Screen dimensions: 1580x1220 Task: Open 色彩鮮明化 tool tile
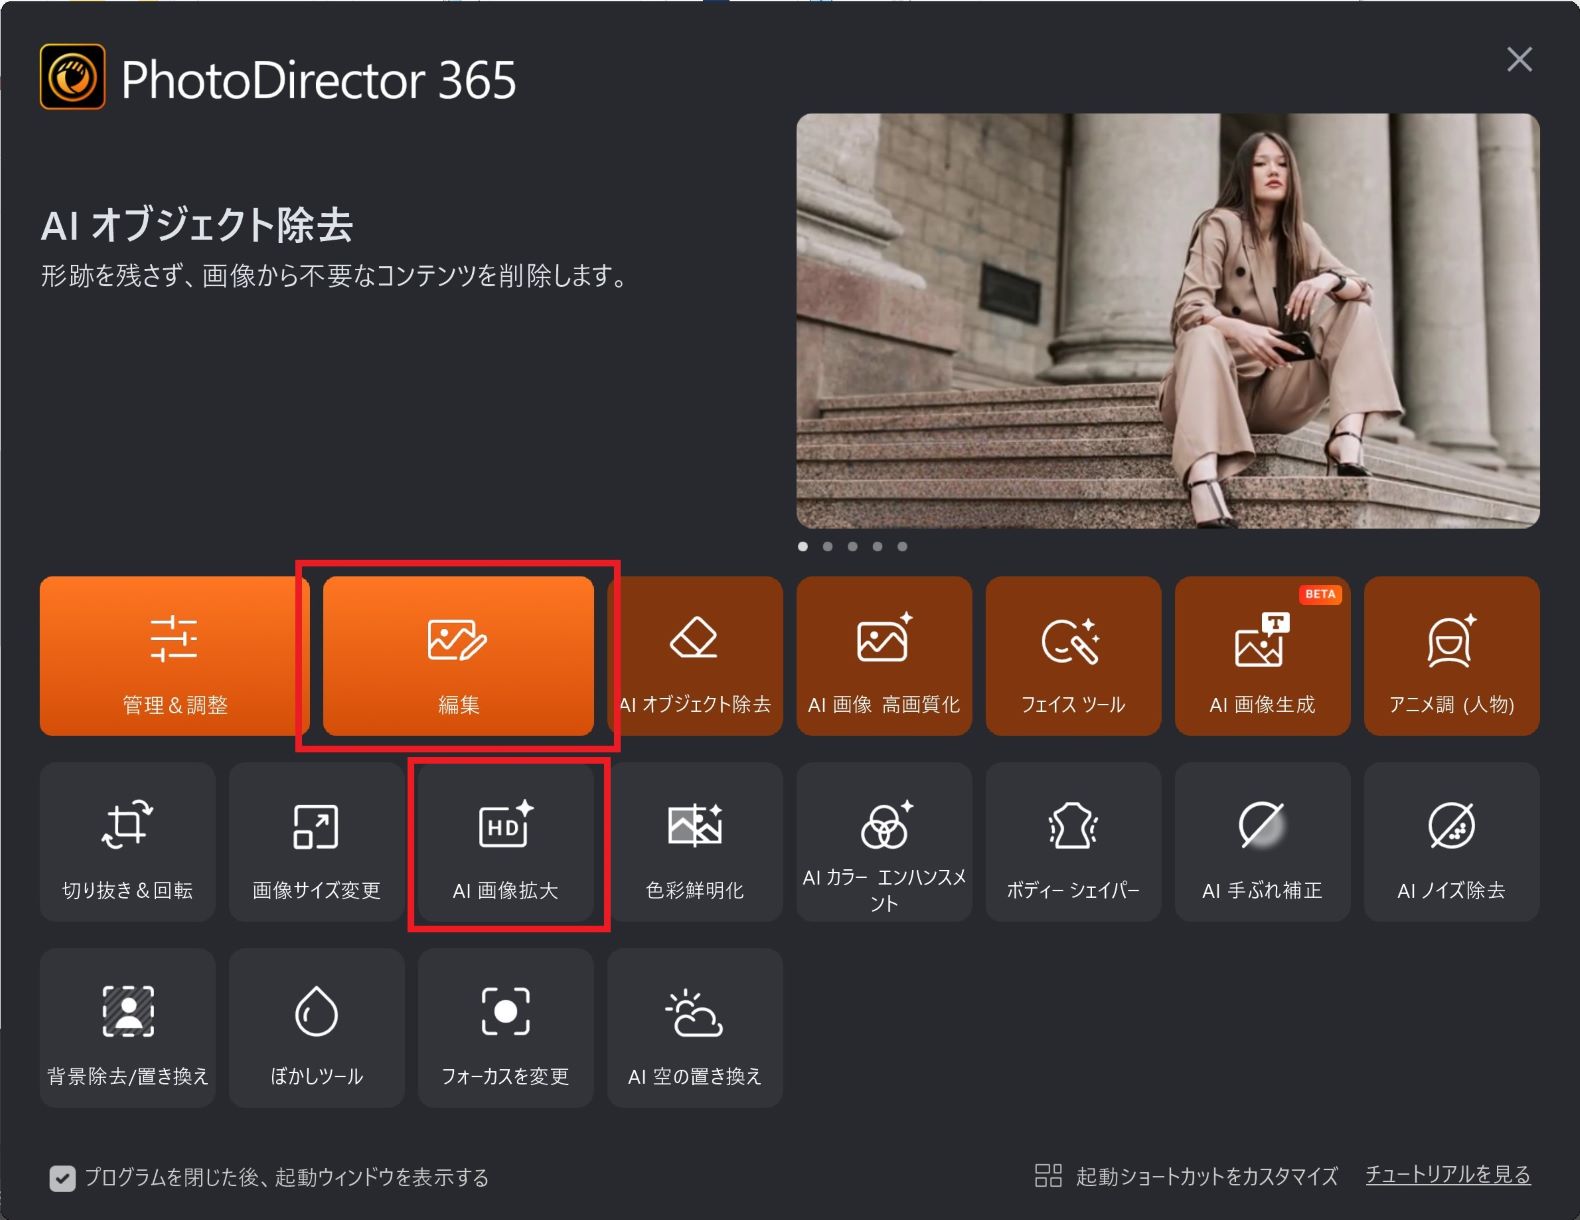coord(695,842)
